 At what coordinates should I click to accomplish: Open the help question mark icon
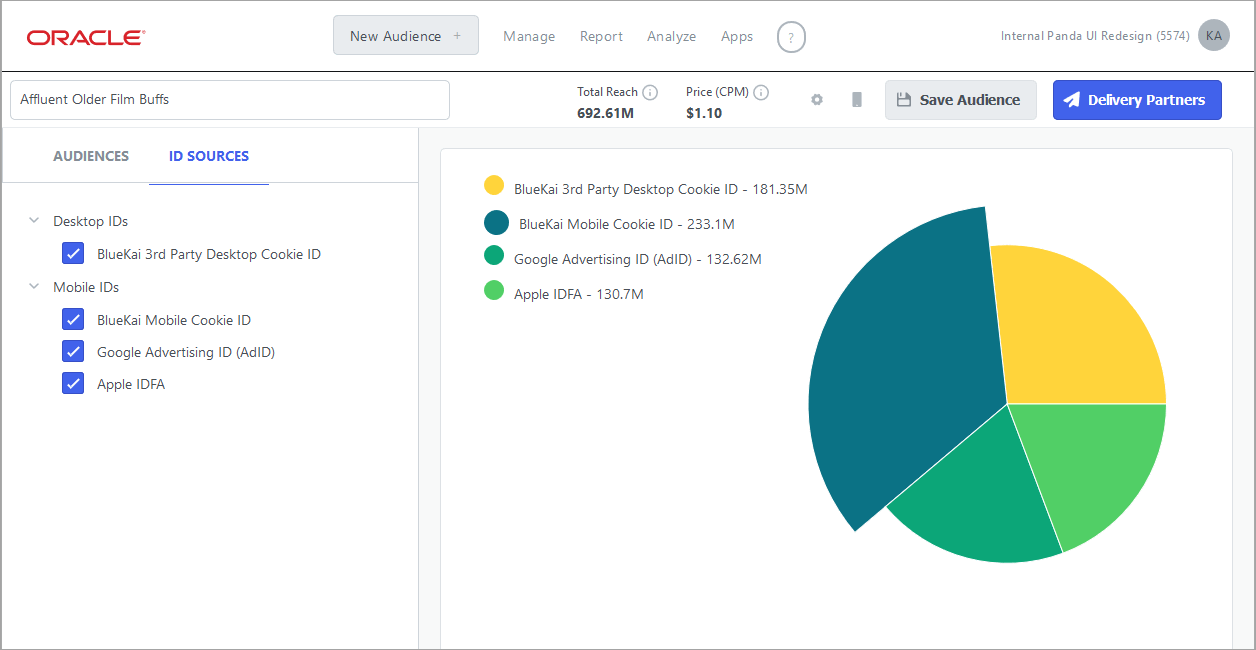click(x=791, y=37)
